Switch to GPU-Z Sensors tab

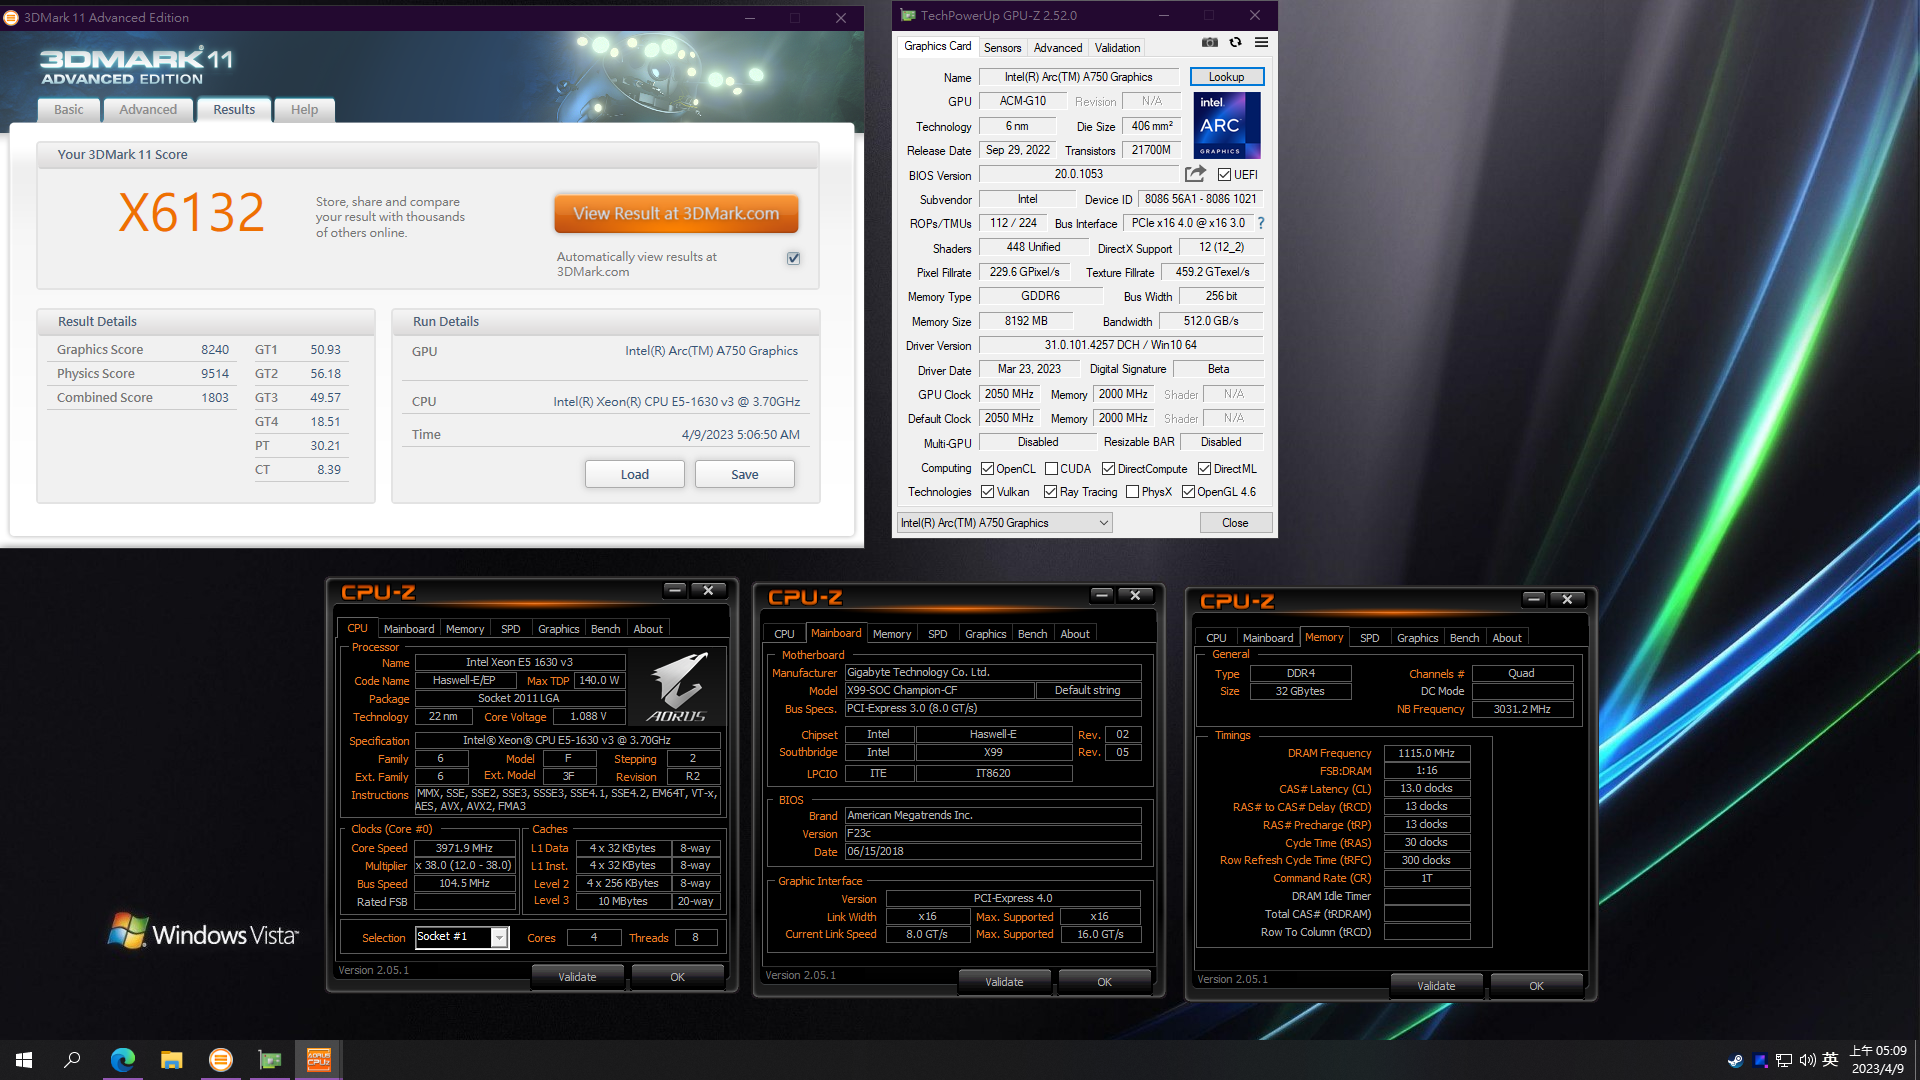(x=1002, y=47)
